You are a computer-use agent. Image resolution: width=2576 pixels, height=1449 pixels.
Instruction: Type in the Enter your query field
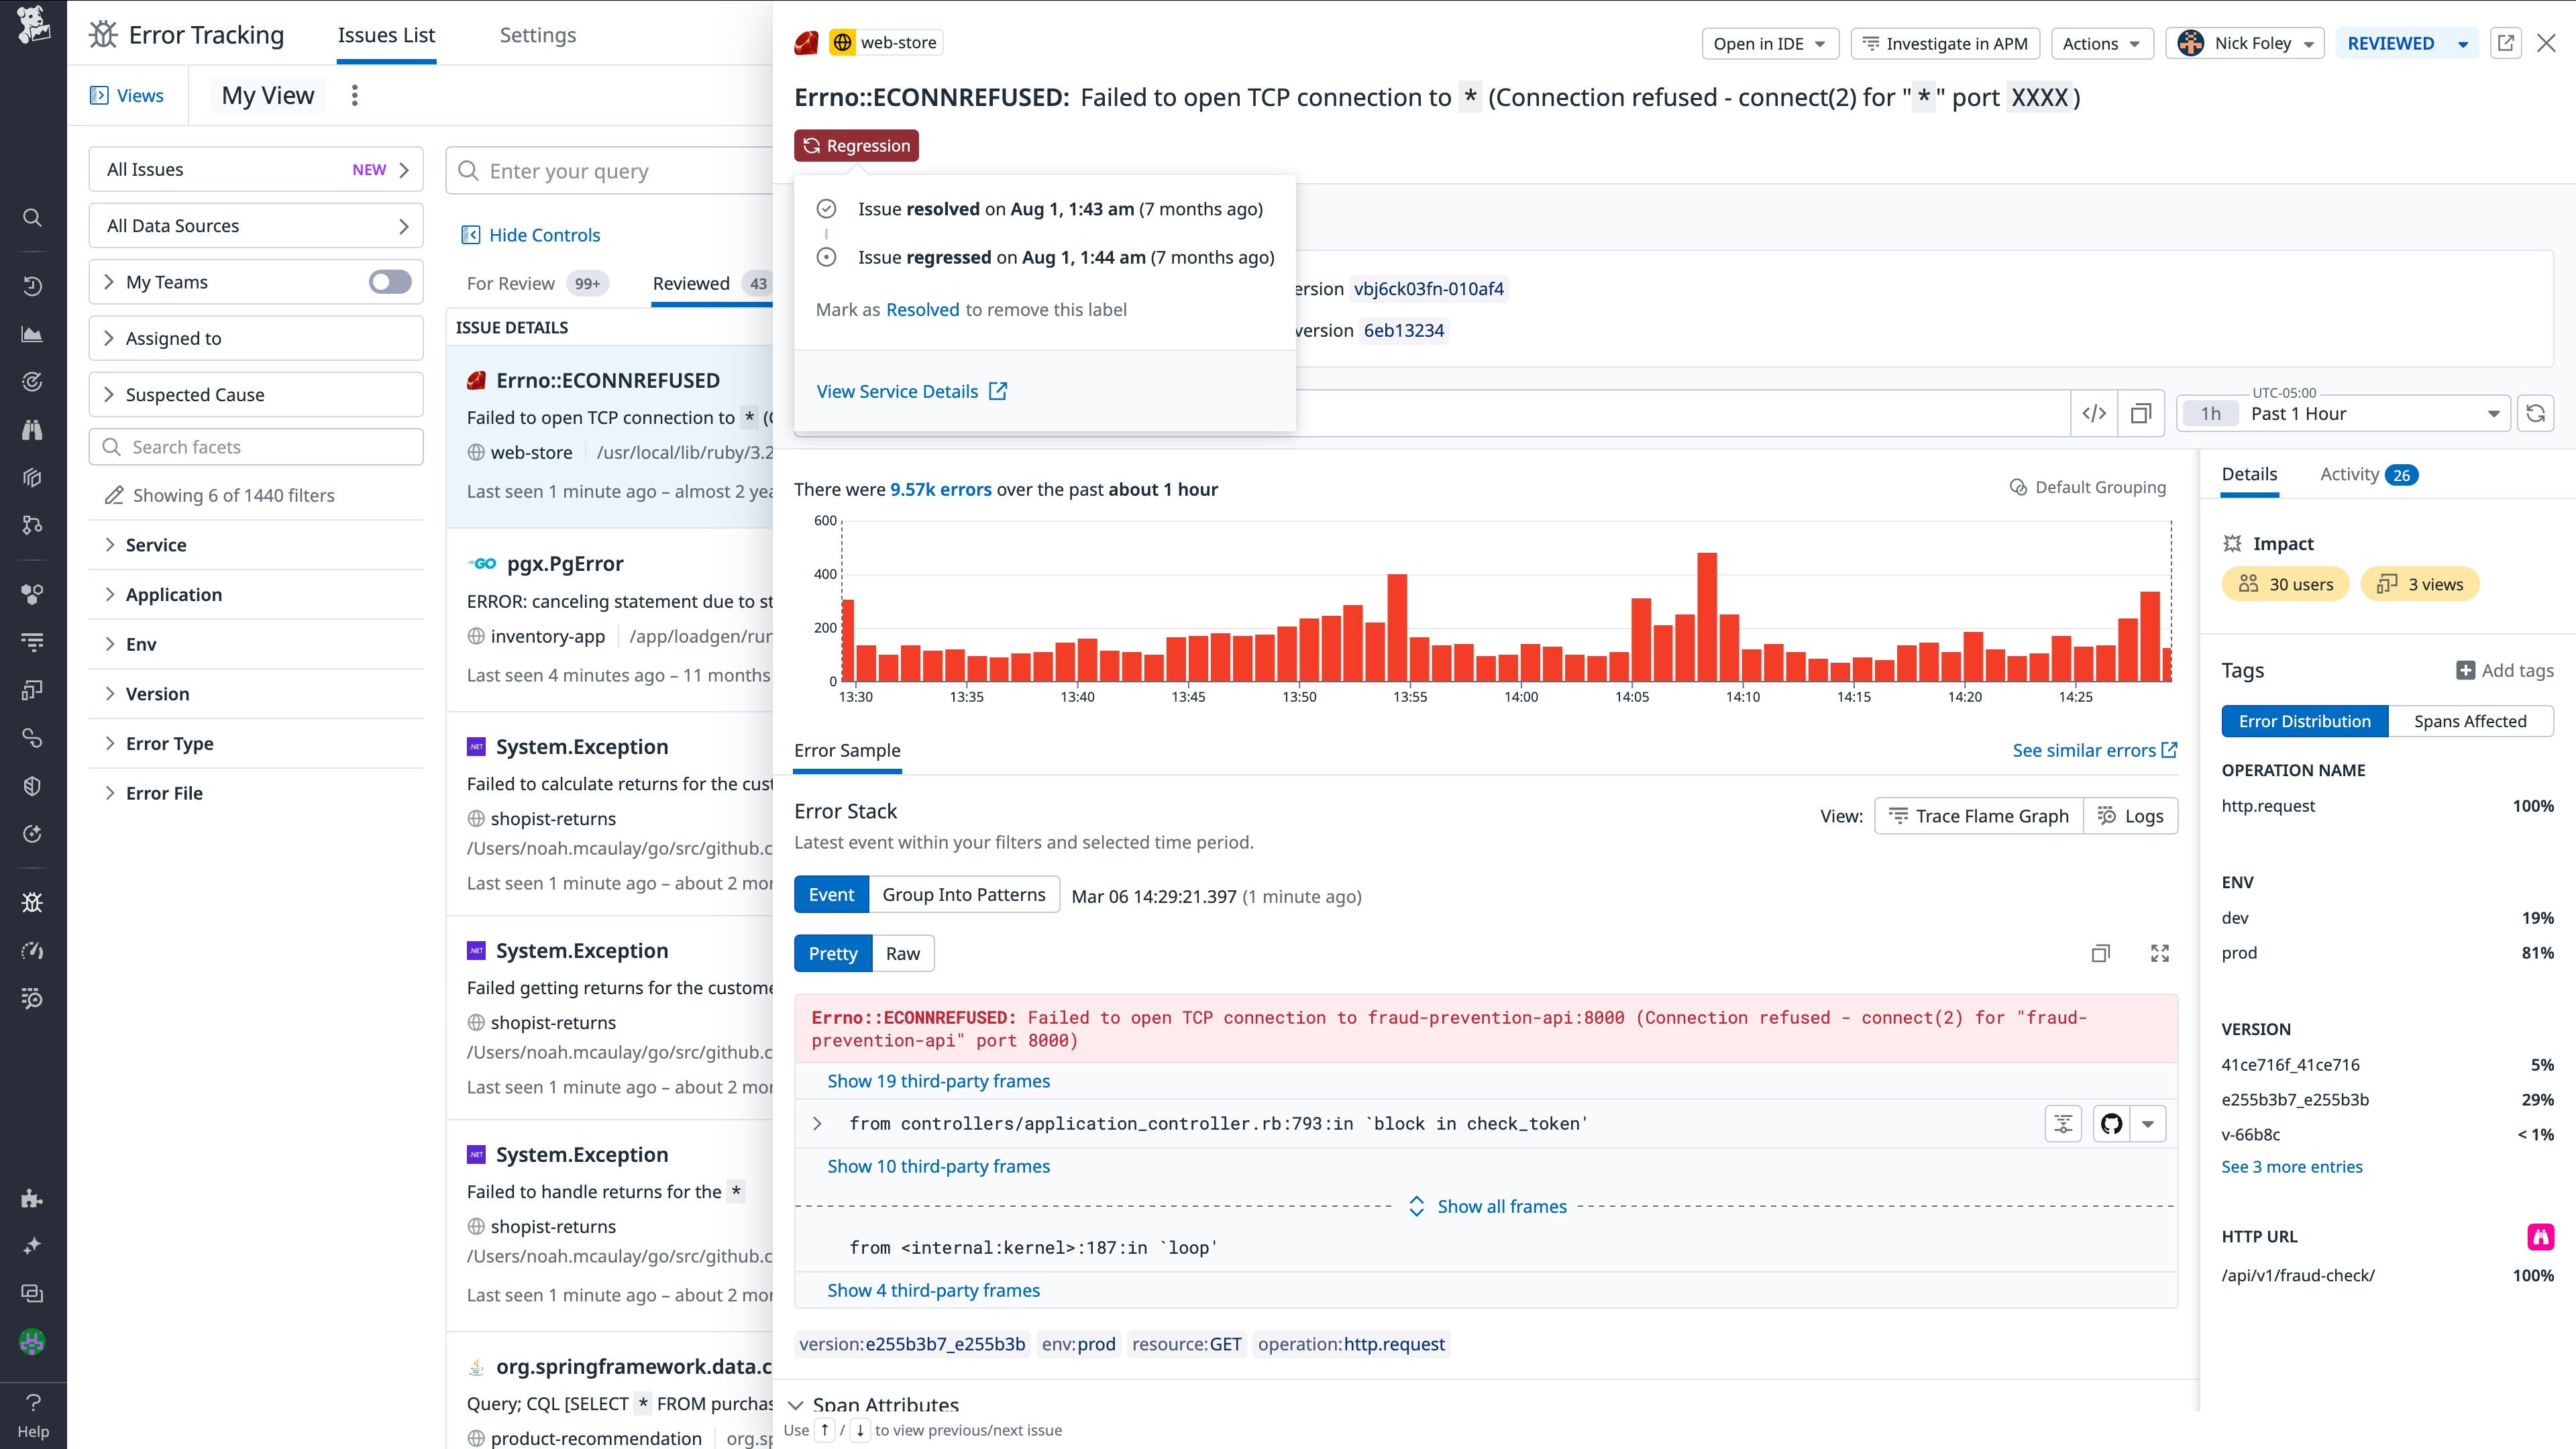point(610,171)
